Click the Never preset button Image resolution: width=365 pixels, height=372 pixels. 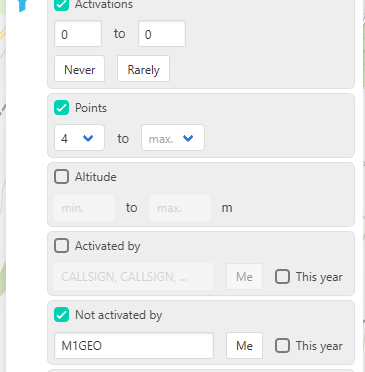80,69
